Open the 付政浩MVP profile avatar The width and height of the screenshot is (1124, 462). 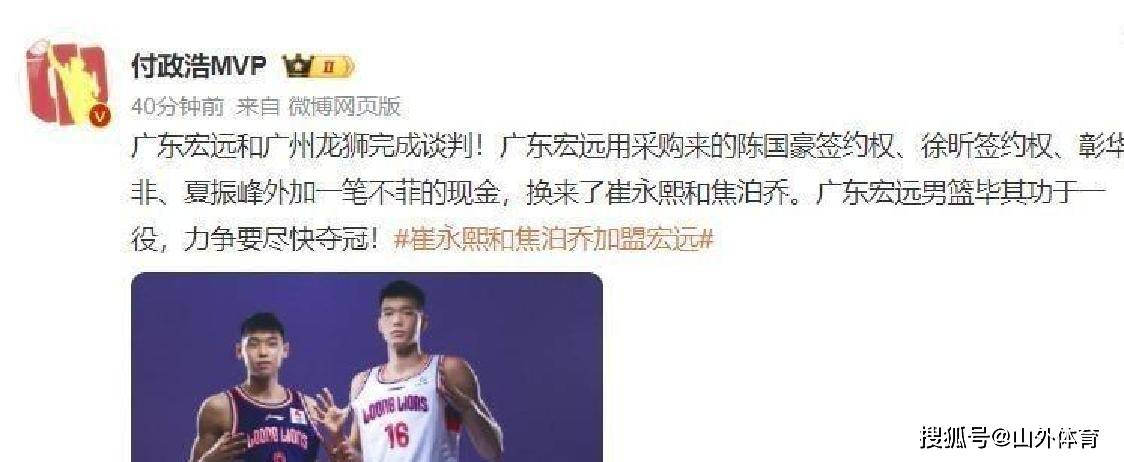68,83
